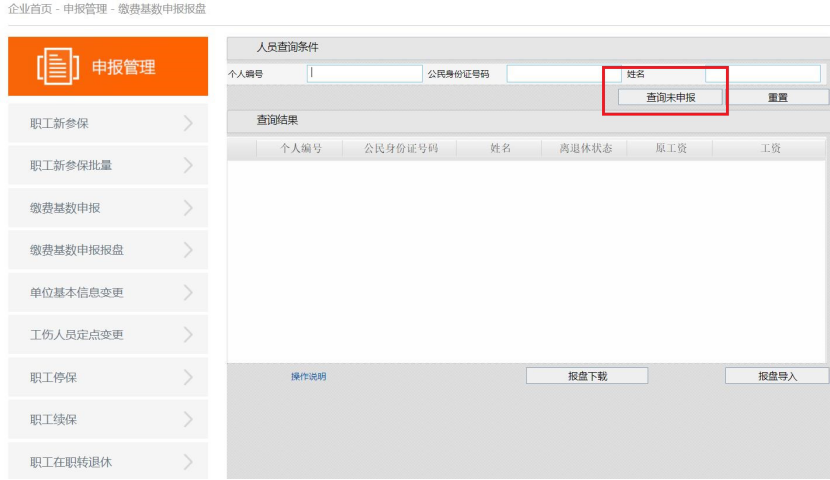Click the 企业首页 breadcrumb link
The width and height of the screenshot is (830, 480).
pos(29,9)
